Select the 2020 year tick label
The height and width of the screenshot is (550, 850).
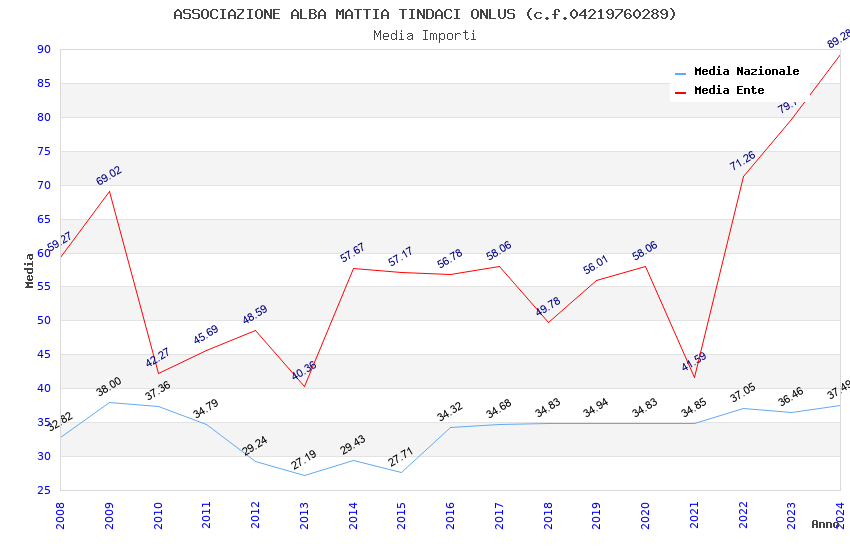pyautogui.click(x=646, y=515)
